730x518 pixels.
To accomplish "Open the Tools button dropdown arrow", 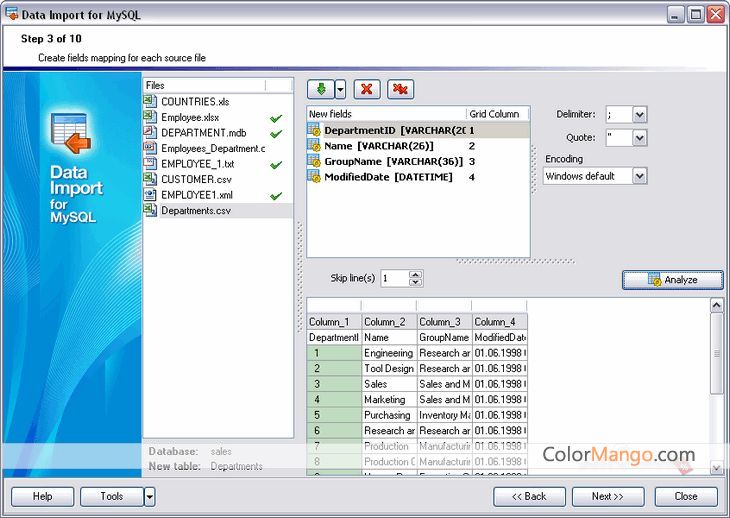I will tap(149, 497).
